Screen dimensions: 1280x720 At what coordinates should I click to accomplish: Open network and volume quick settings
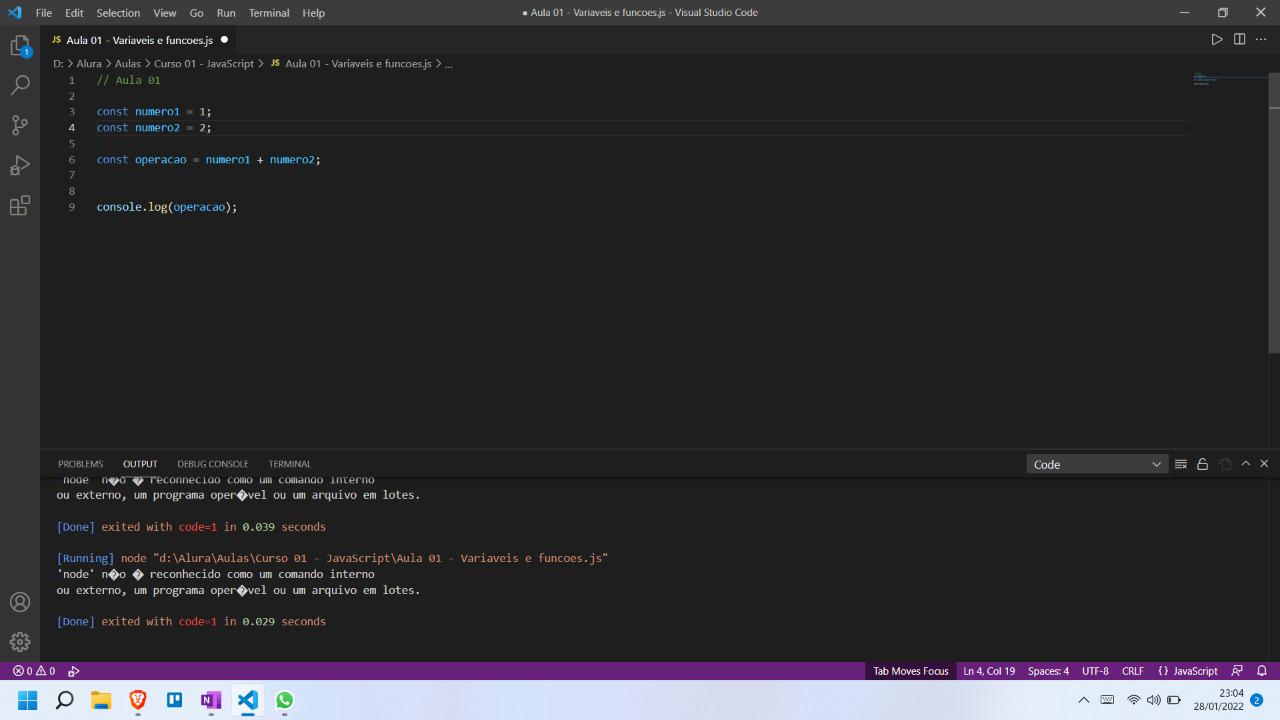[1154, 701]
